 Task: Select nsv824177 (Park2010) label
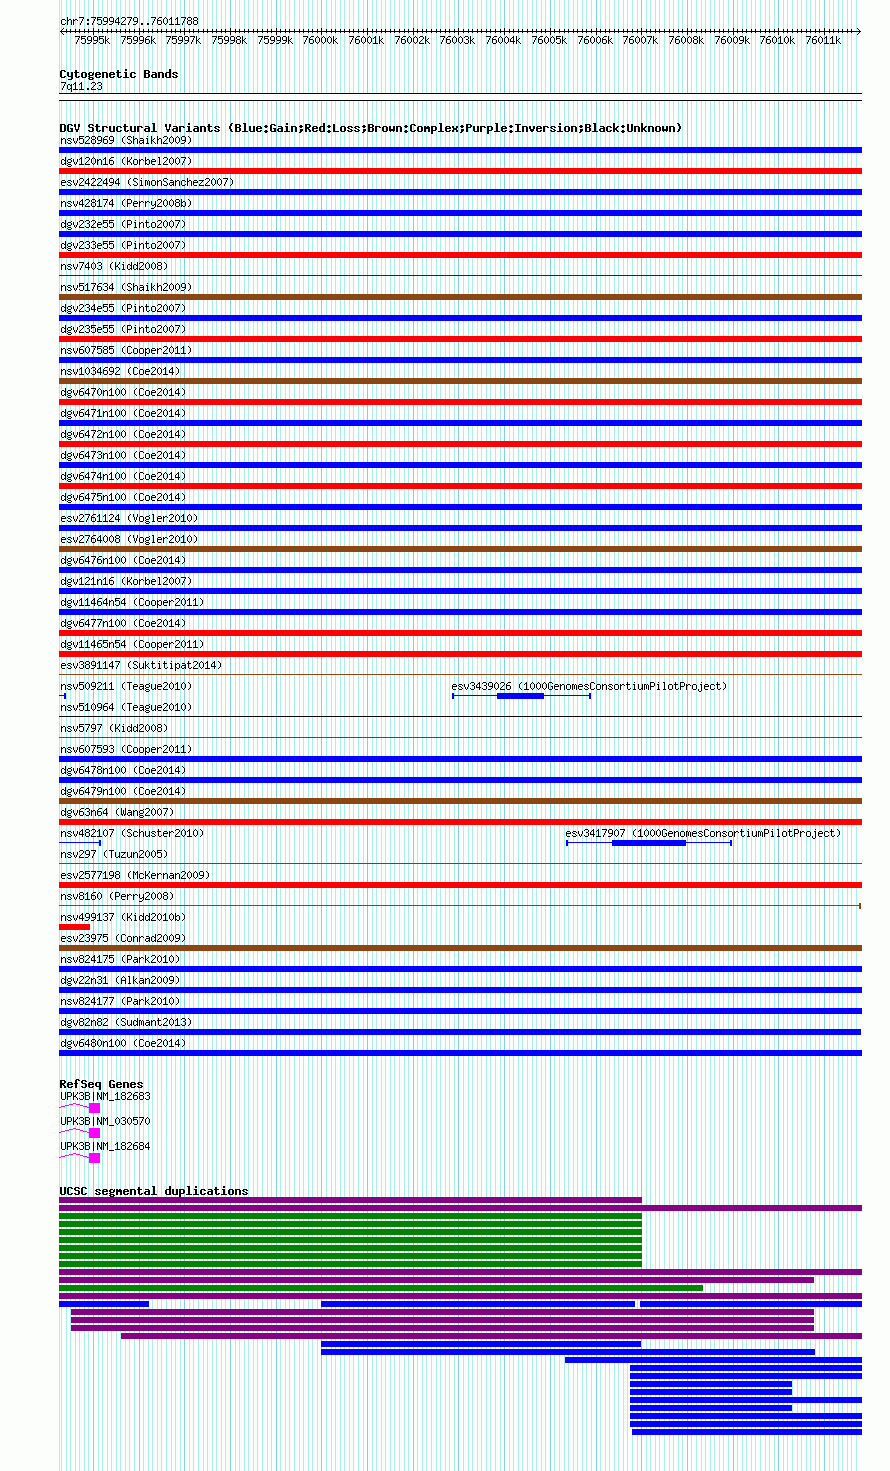click(x=120, y=1001)
